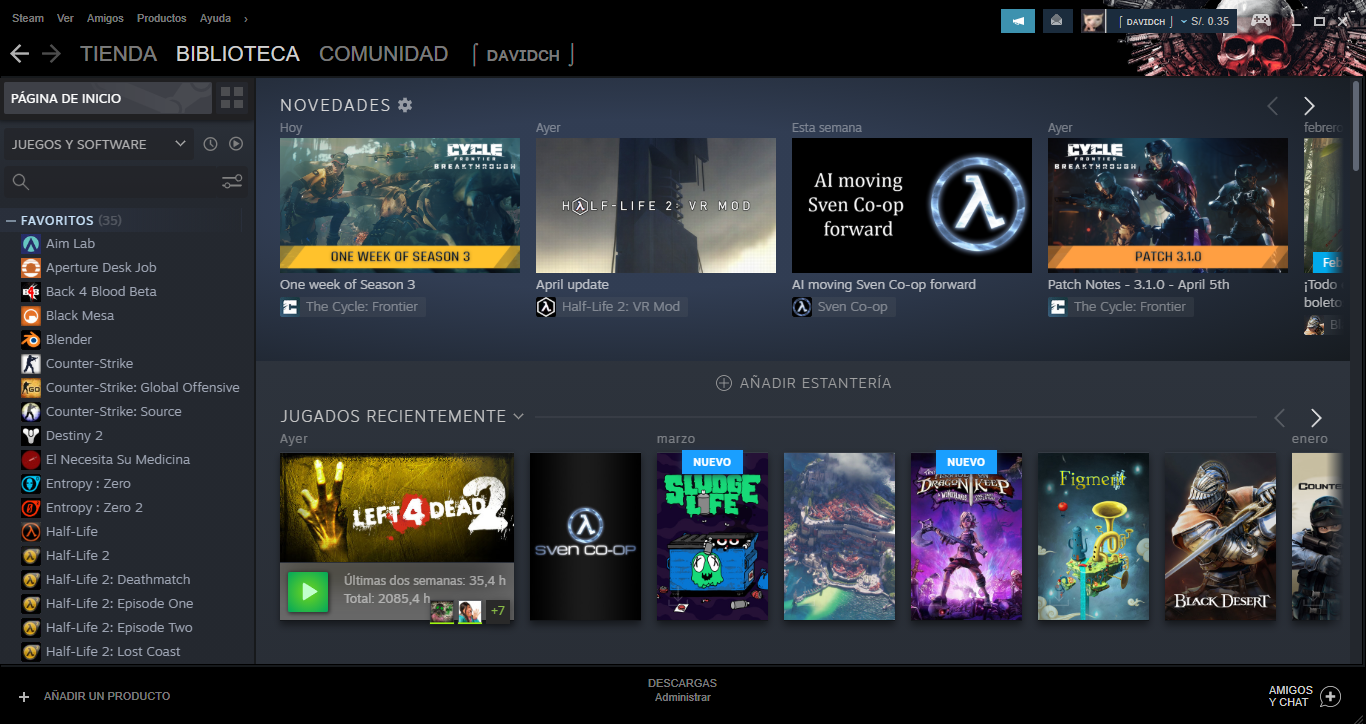The width and height of the screenshot is (1366, 724).
Task: Select the Black Mesa icon in favorites
Action: (31, 315)
